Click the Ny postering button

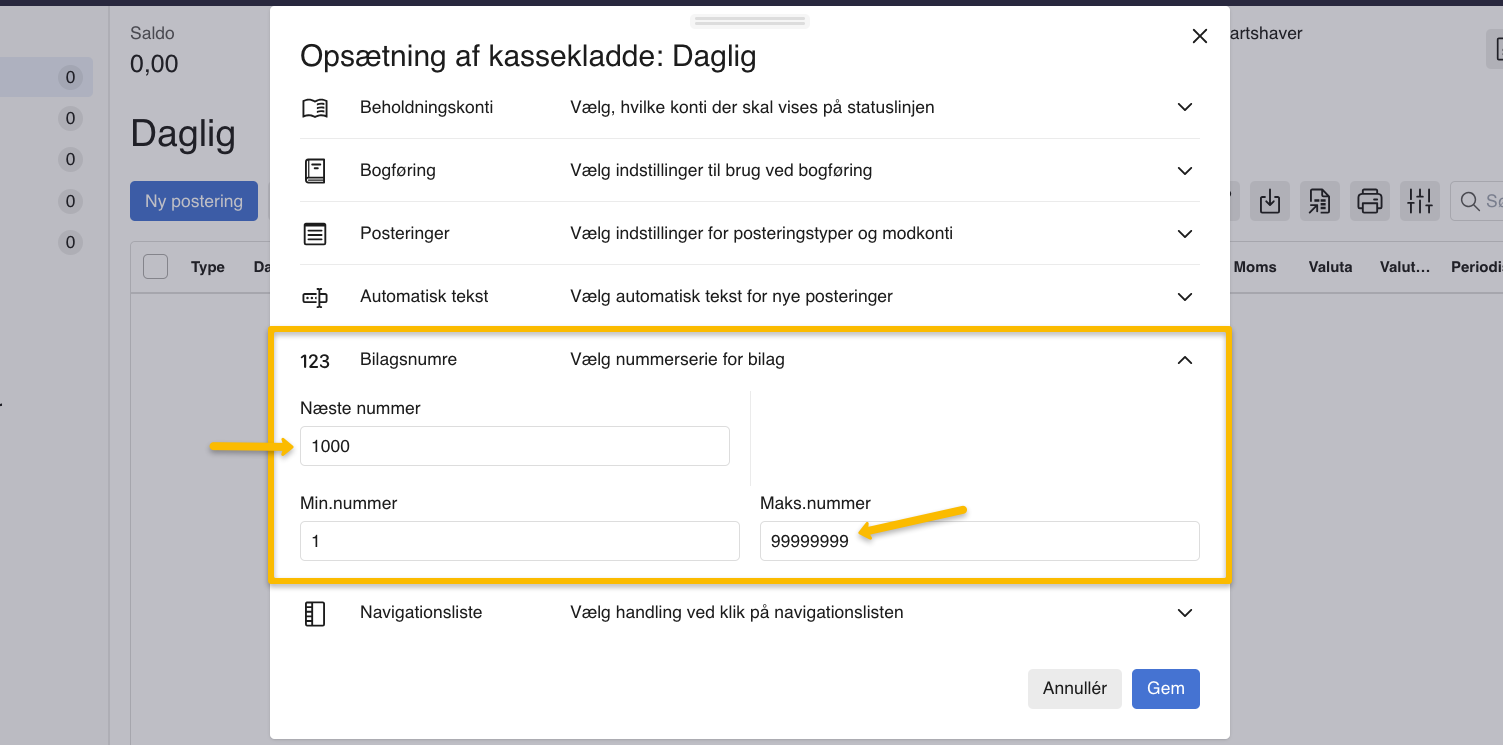coord(193,200)
